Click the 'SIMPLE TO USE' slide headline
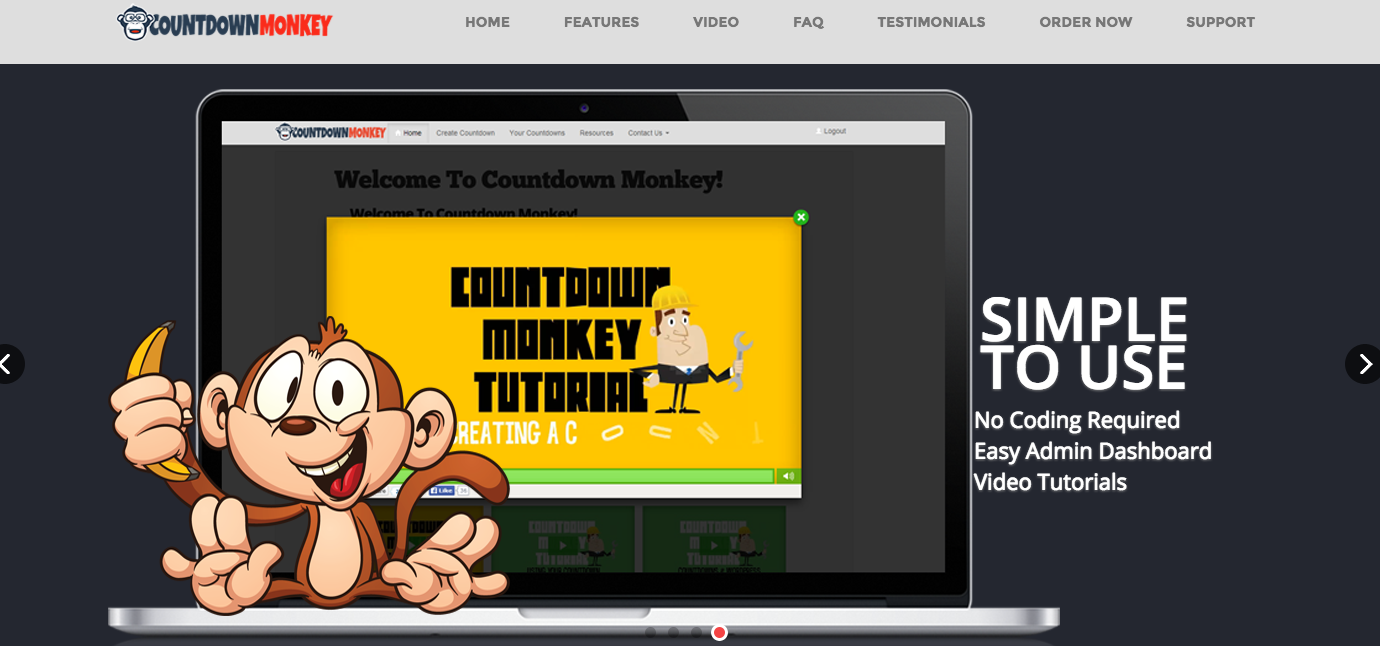This screenshot has height=646, width=1380. [x=1084, y=343]
